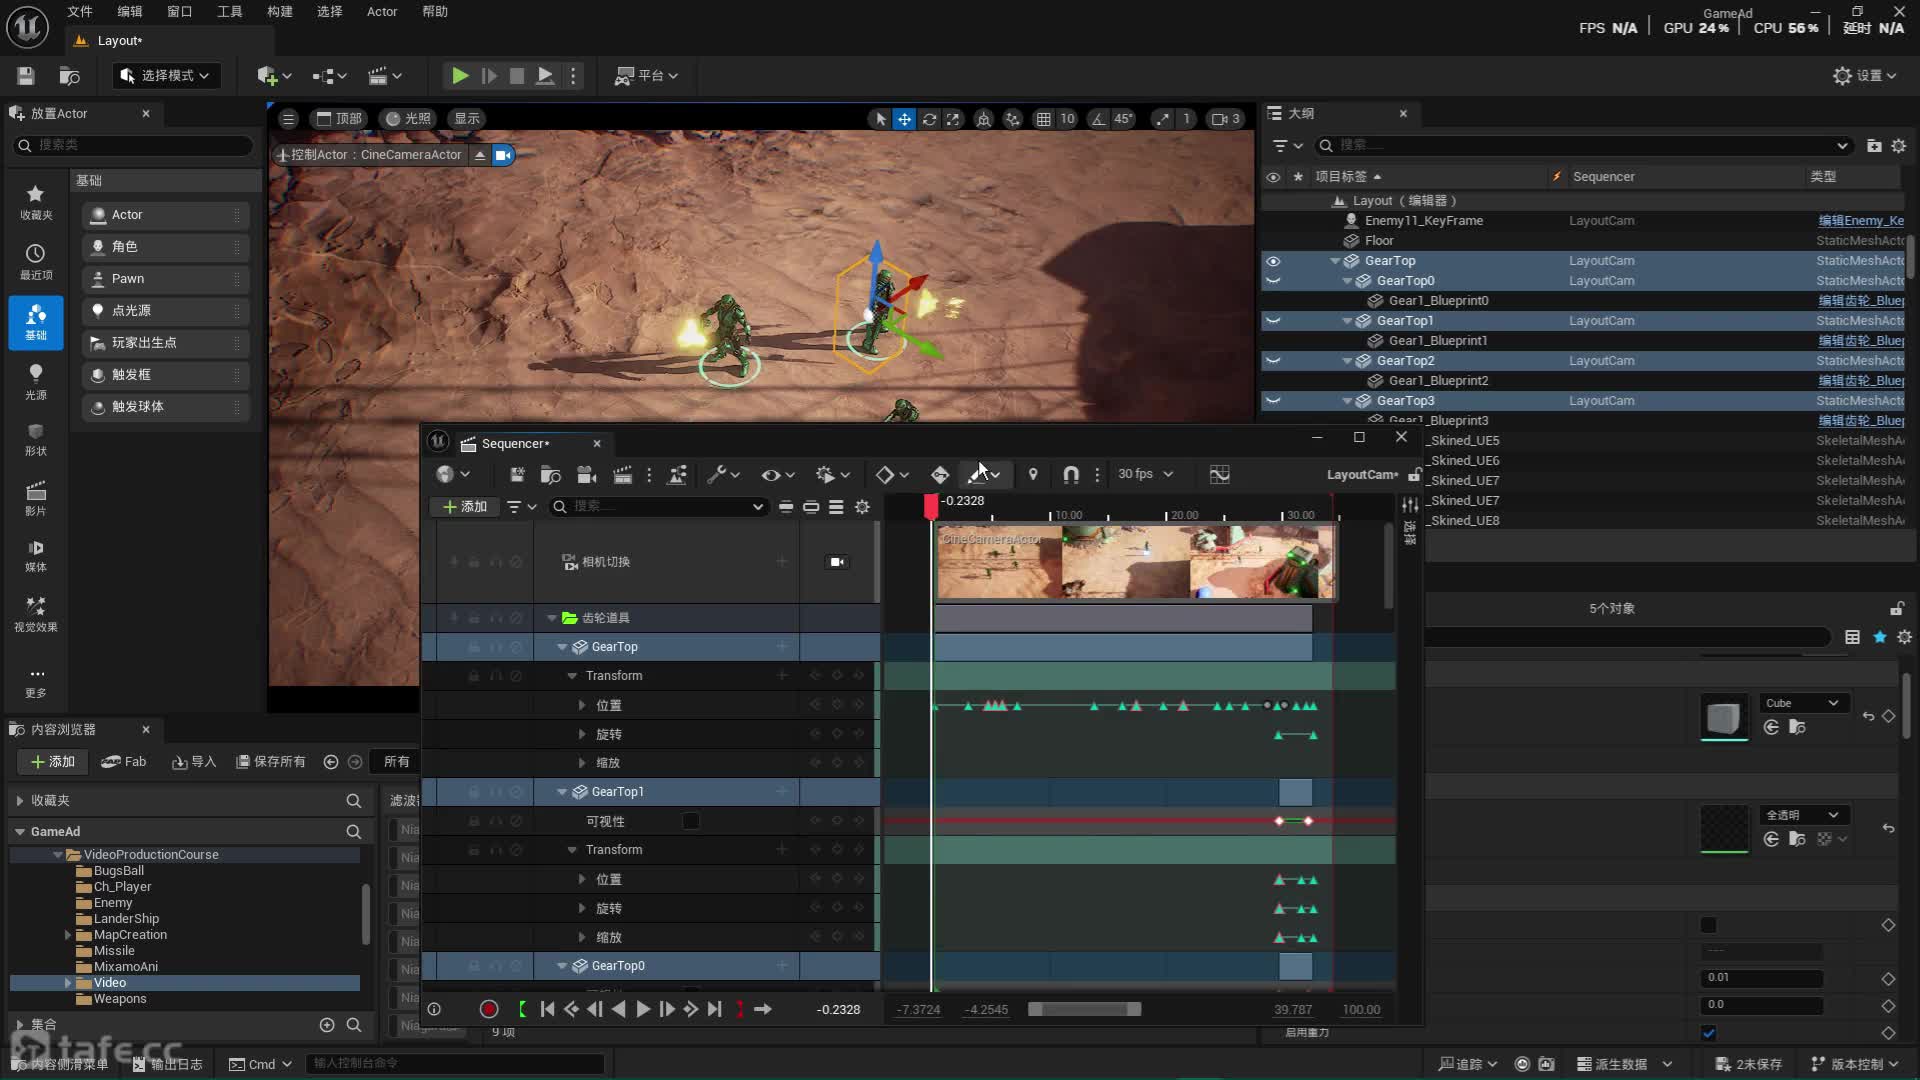Click the Sequencer timeline horizontal scrollbar thumb

click(1084, 1009)
